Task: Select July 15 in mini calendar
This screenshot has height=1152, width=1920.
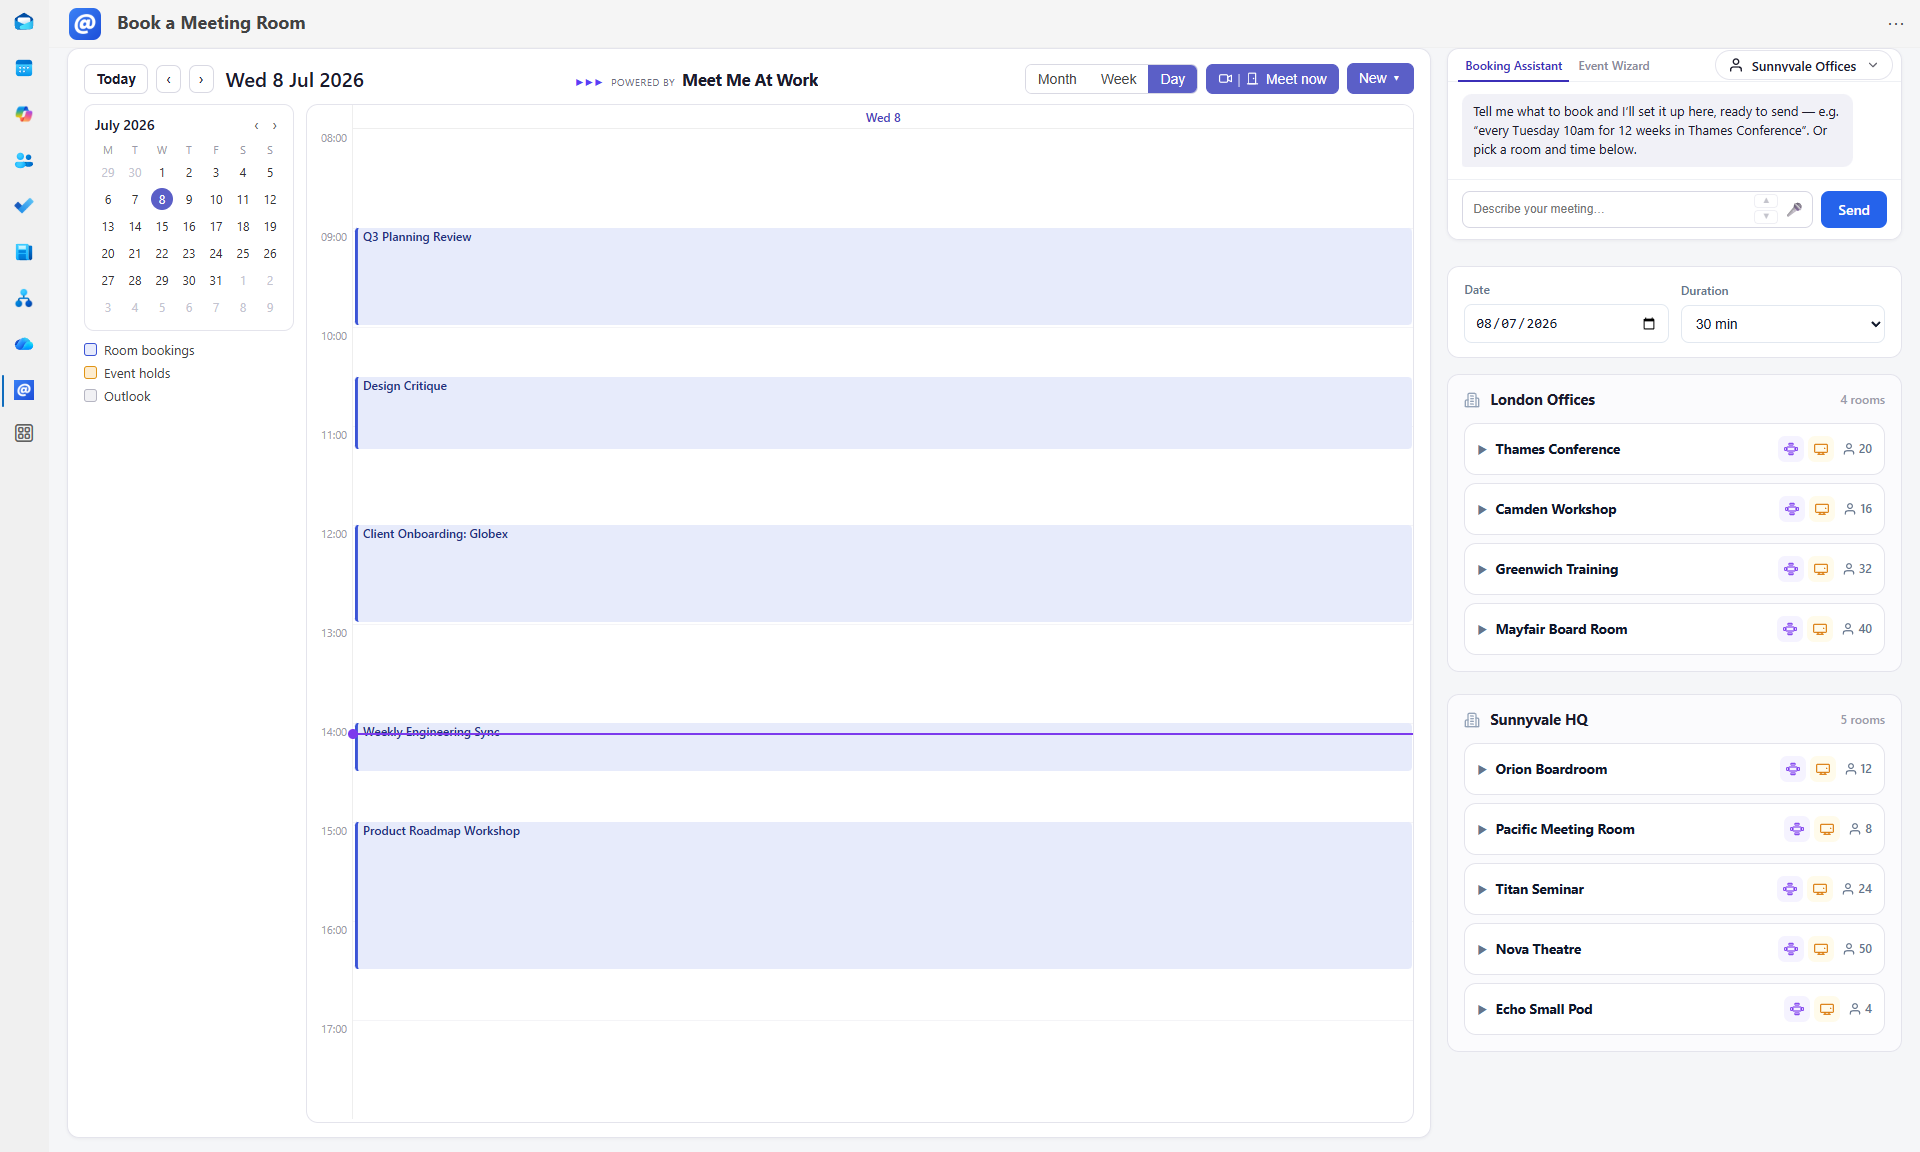Action: click(162, 227)
